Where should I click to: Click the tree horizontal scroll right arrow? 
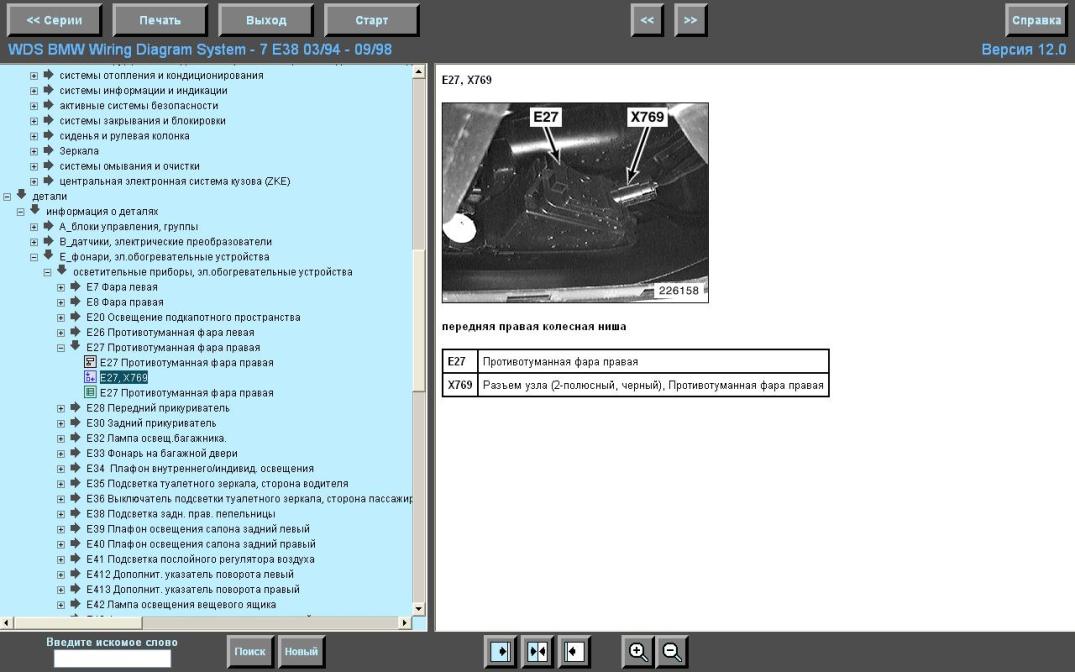point(405,623)
